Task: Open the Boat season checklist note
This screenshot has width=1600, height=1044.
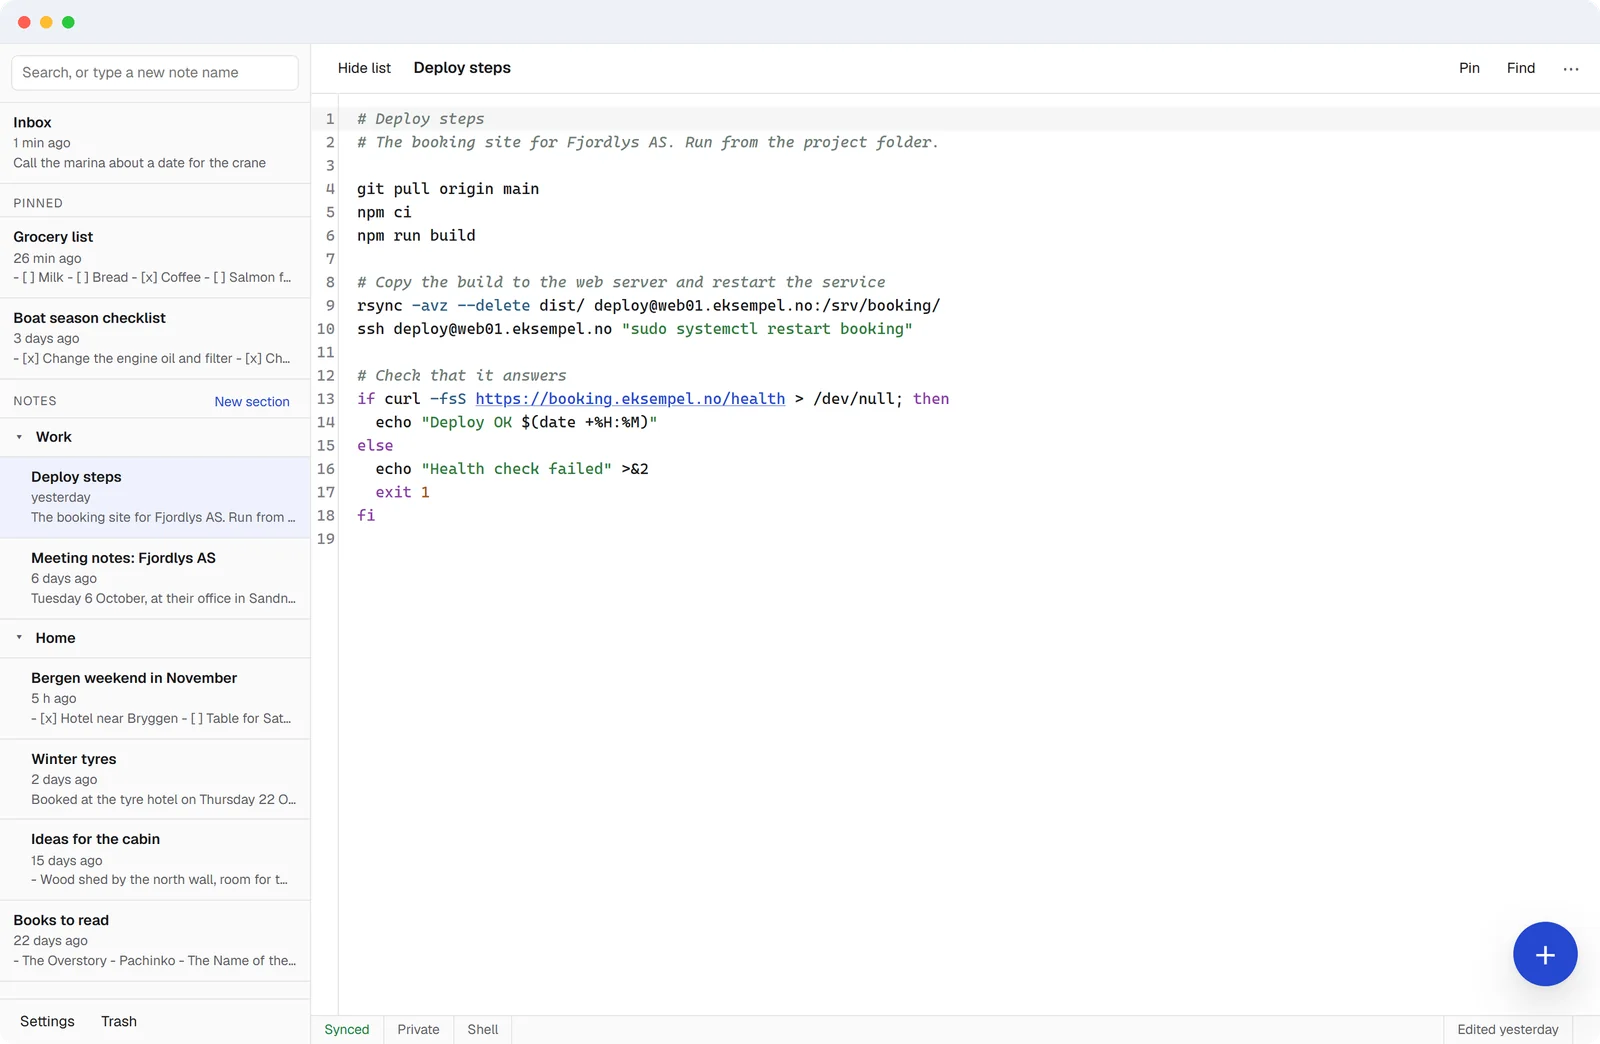Action: coord(155,338)
